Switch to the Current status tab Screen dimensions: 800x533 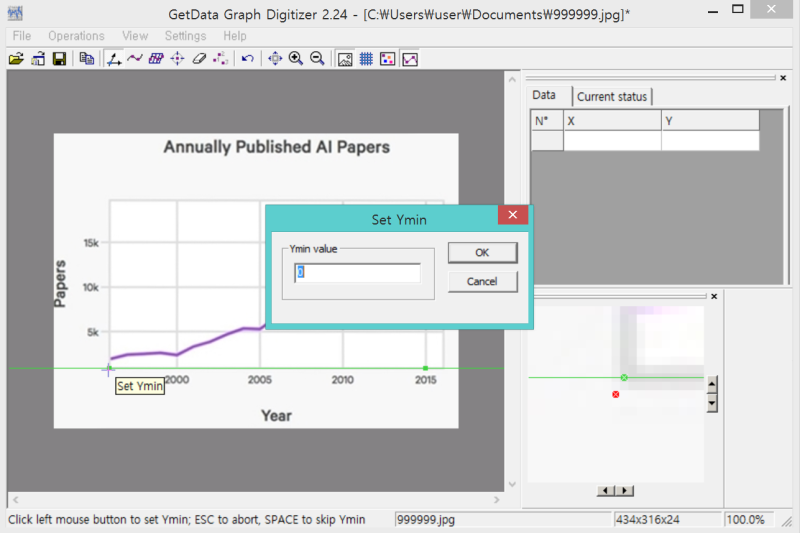coord(612,96)
